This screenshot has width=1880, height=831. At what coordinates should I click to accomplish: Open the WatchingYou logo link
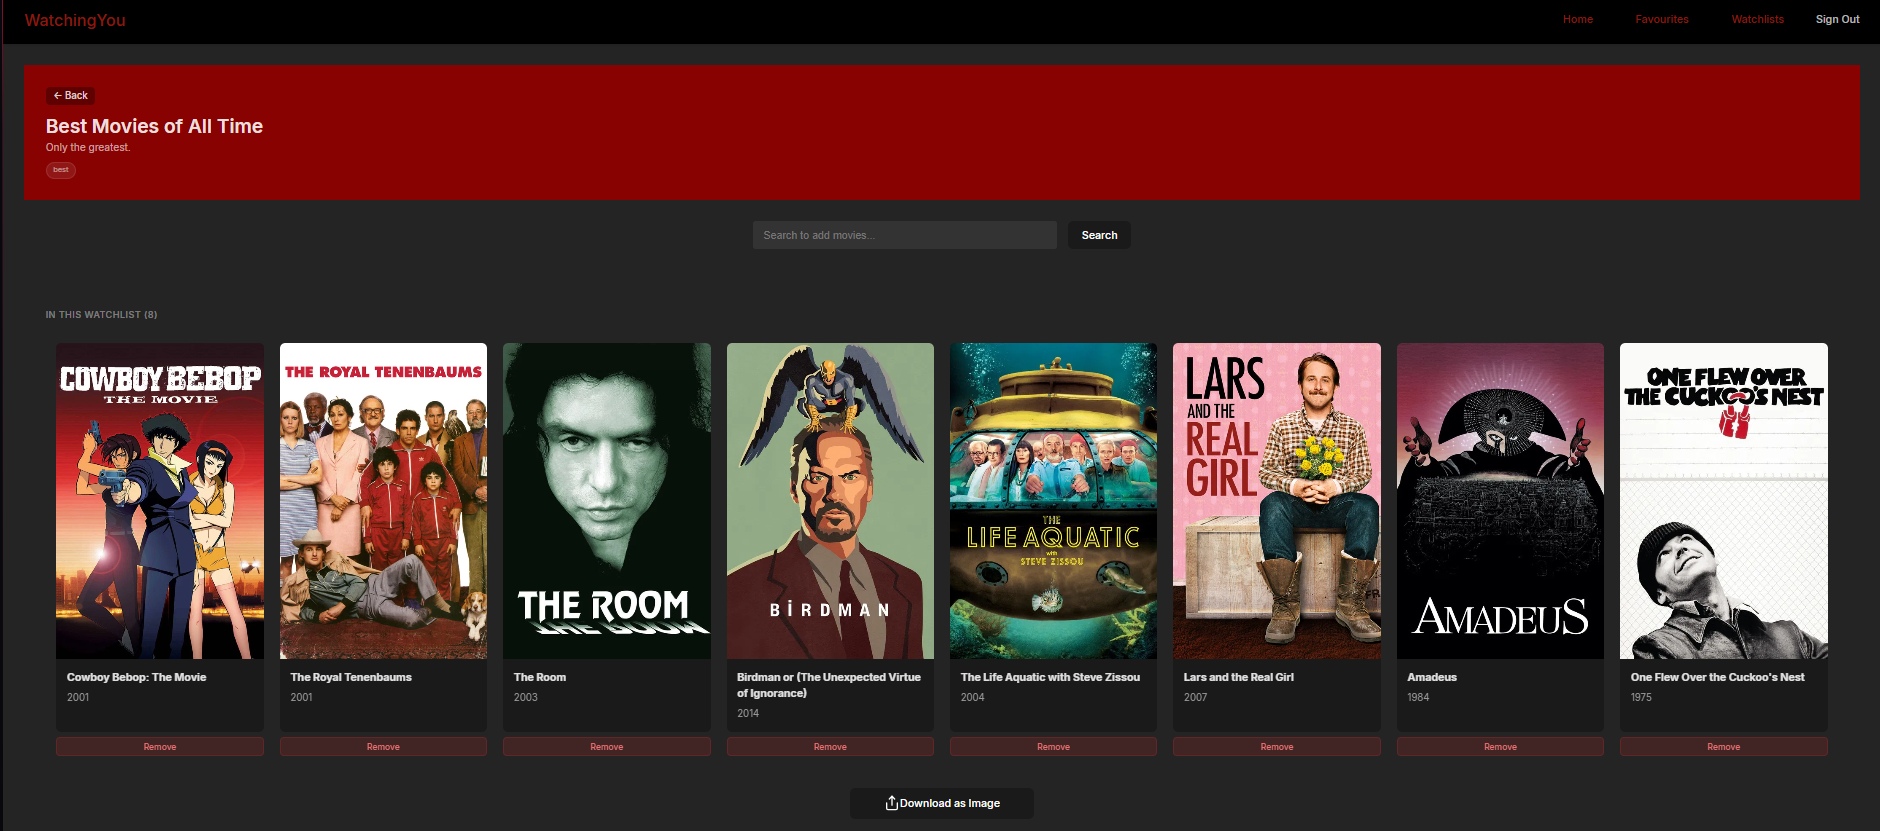pos(75,20)
